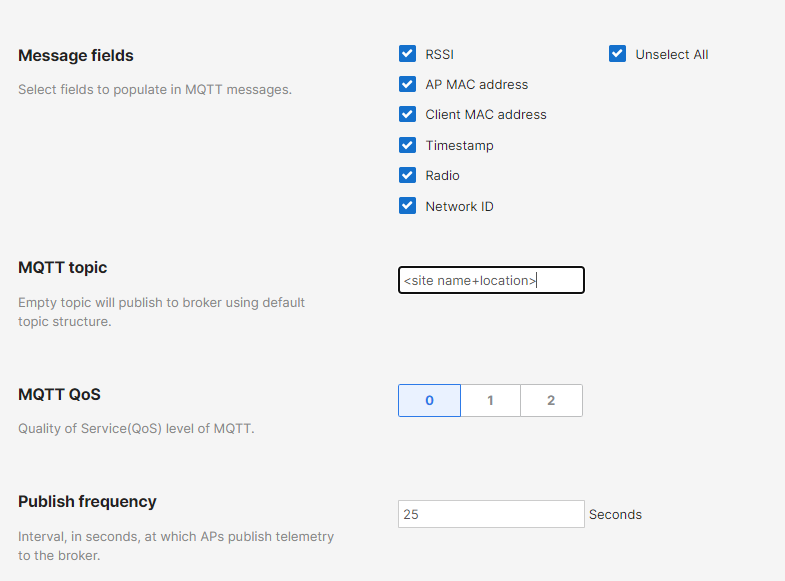Click the "RSSI" label text
The height and width of the screenshot is (581, 785).
[x=439, y=55]
